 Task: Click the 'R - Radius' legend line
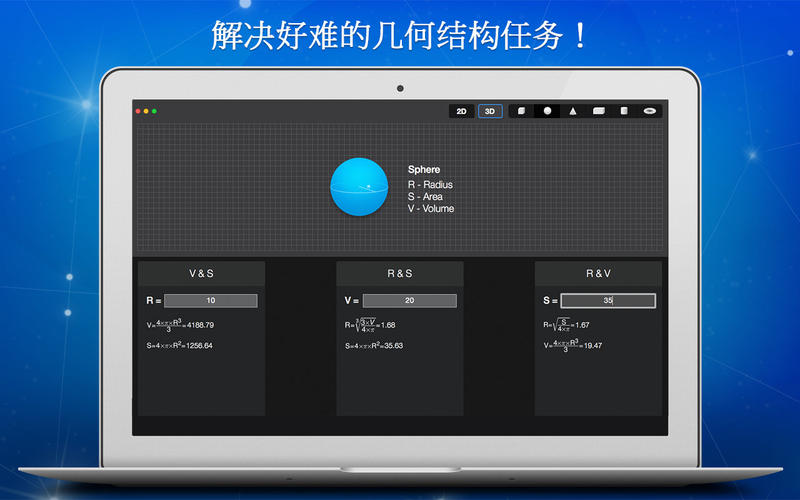pyautogui.click(x=430, y=185)
